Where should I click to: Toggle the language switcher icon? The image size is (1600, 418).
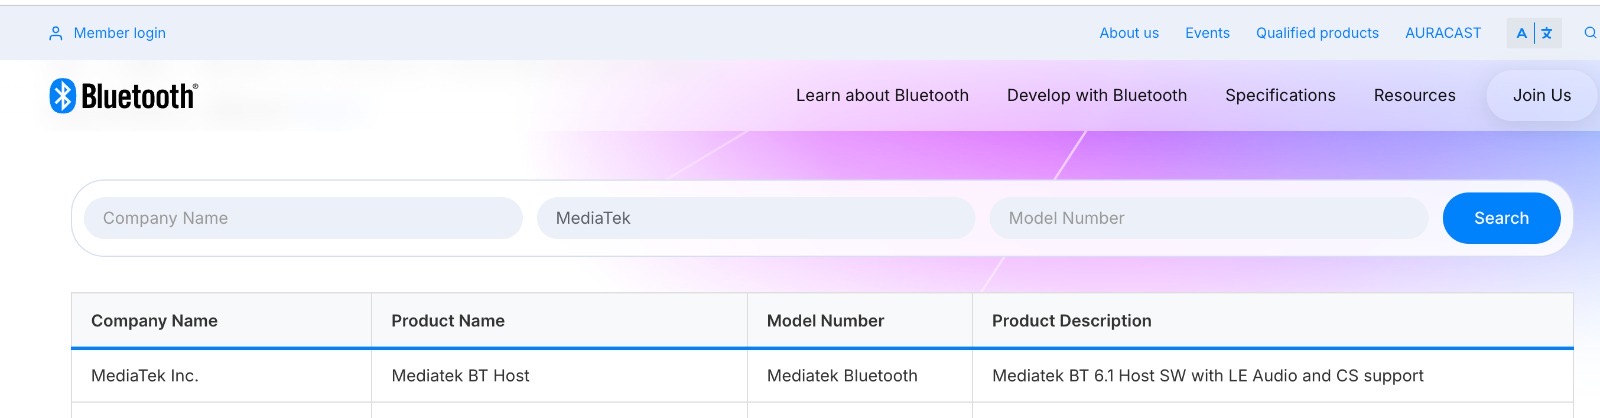click(1534, 33)
